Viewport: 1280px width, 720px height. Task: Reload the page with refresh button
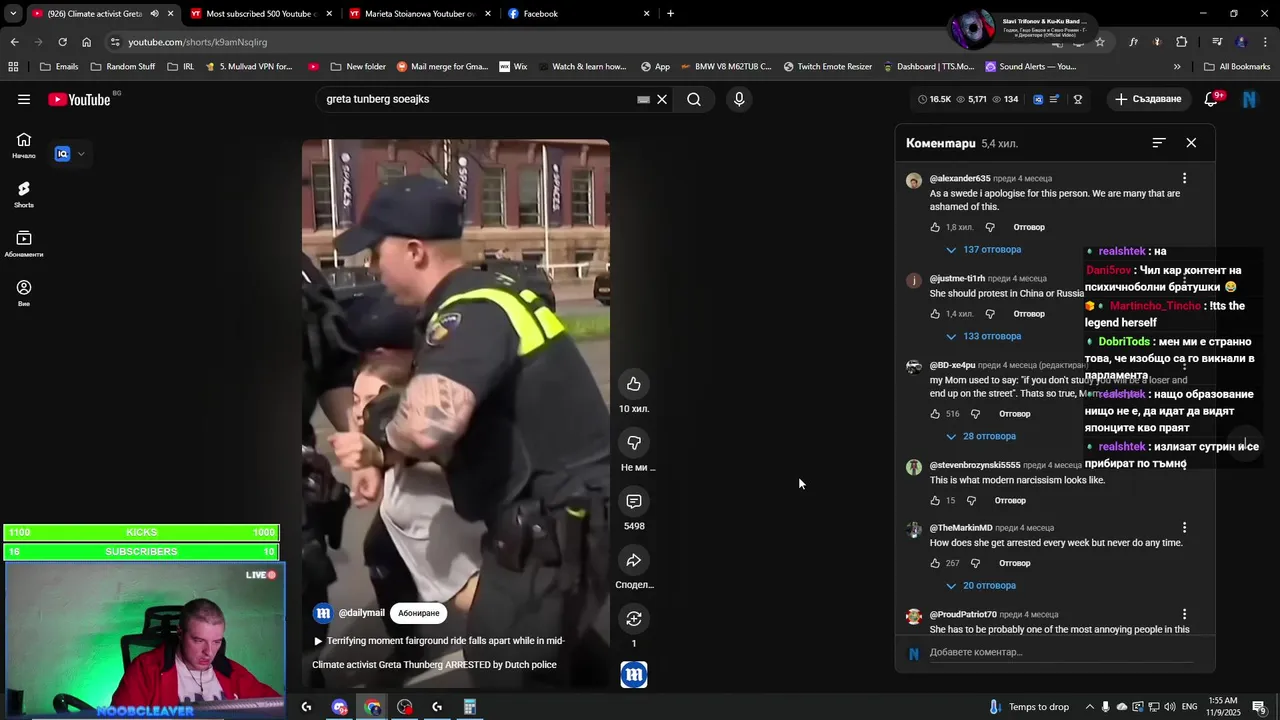[x=63, y=42]
